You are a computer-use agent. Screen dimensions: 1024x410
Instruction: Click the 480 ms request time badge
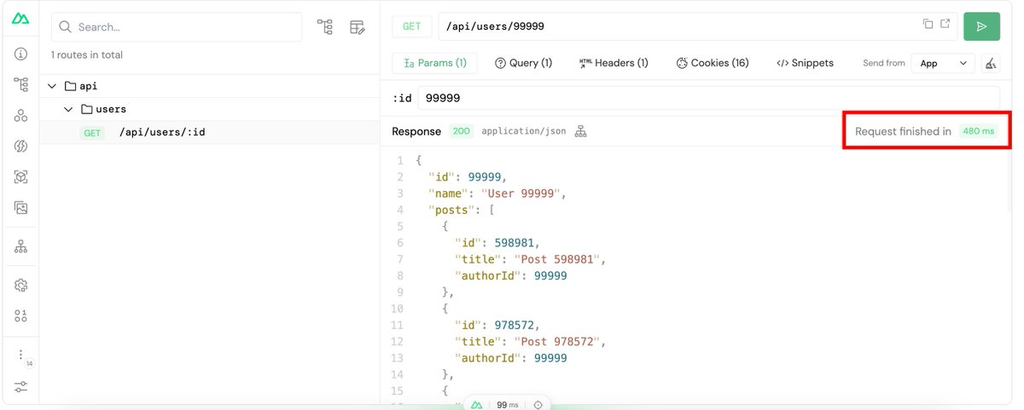978,131
